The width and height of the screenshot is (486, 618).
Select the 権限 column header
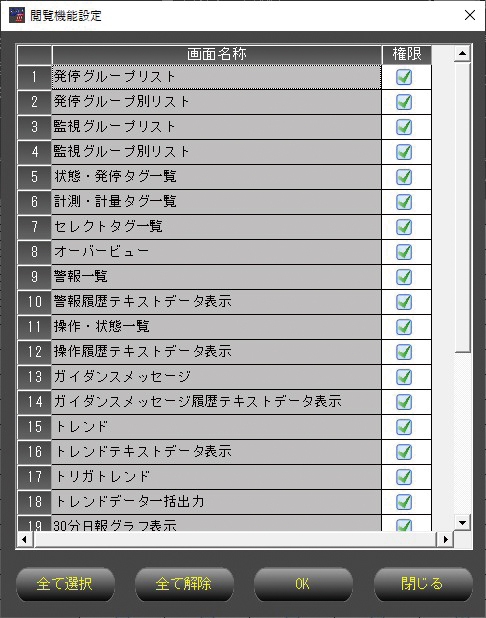coord(407,54)
